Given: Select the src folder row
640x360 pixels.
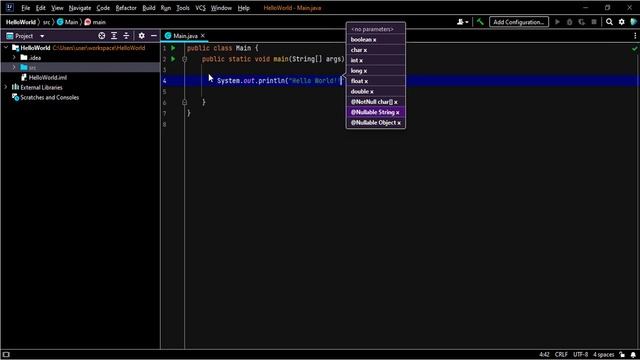Looking at the screenshot, I should coord(80,67).
